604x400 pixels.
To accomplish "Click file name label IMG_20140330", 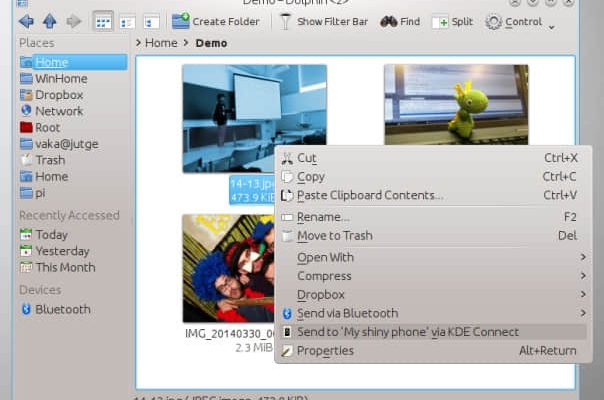I will click(230, 333).
